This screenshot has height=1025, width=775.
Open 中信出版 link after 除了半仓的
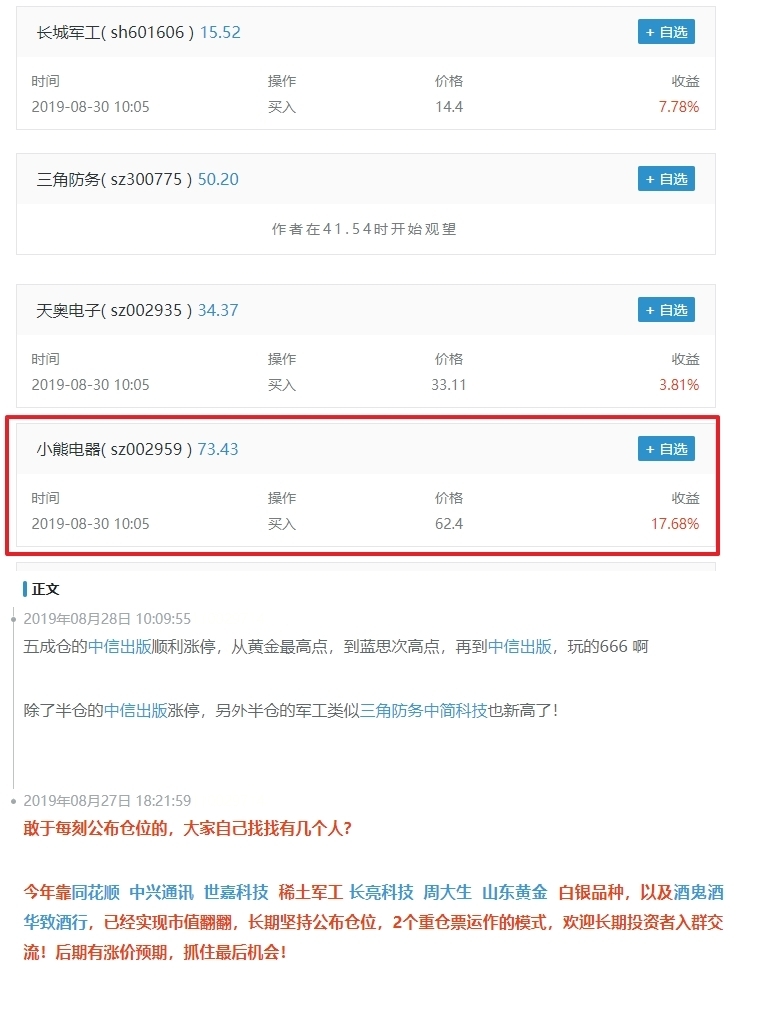coord(136,711)
